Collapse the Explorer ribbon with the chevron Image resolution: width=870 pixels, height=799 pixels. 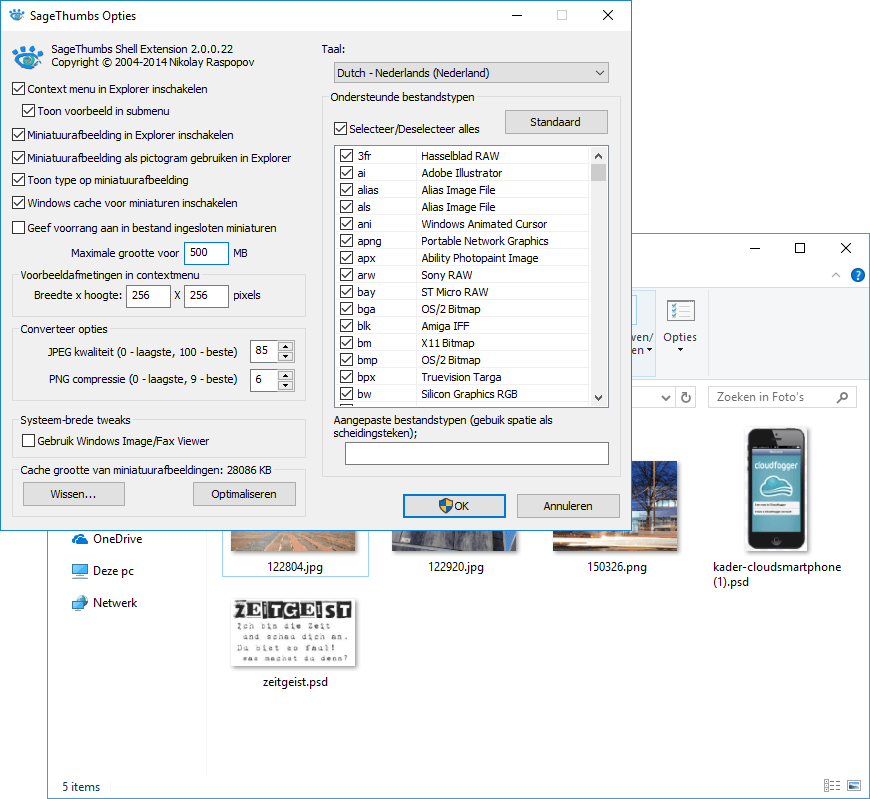[x=836, y=275]
